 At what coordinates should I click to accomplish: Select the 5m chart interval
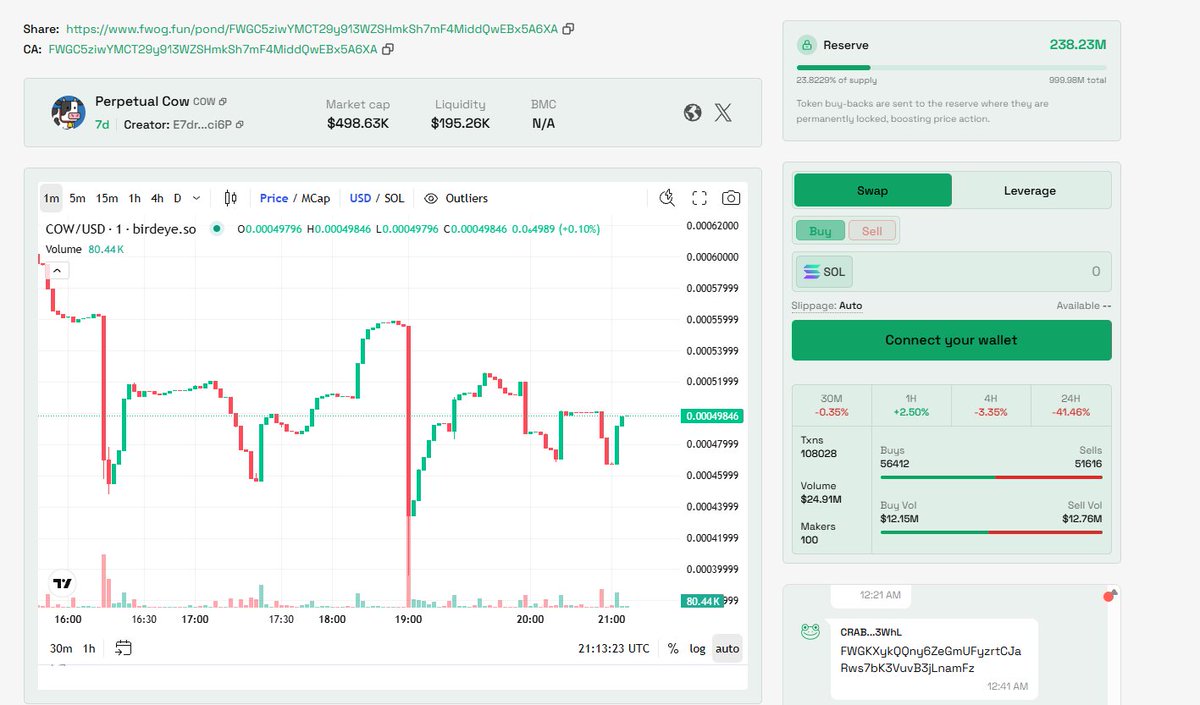pyautogui.click(x=77, y=198)
